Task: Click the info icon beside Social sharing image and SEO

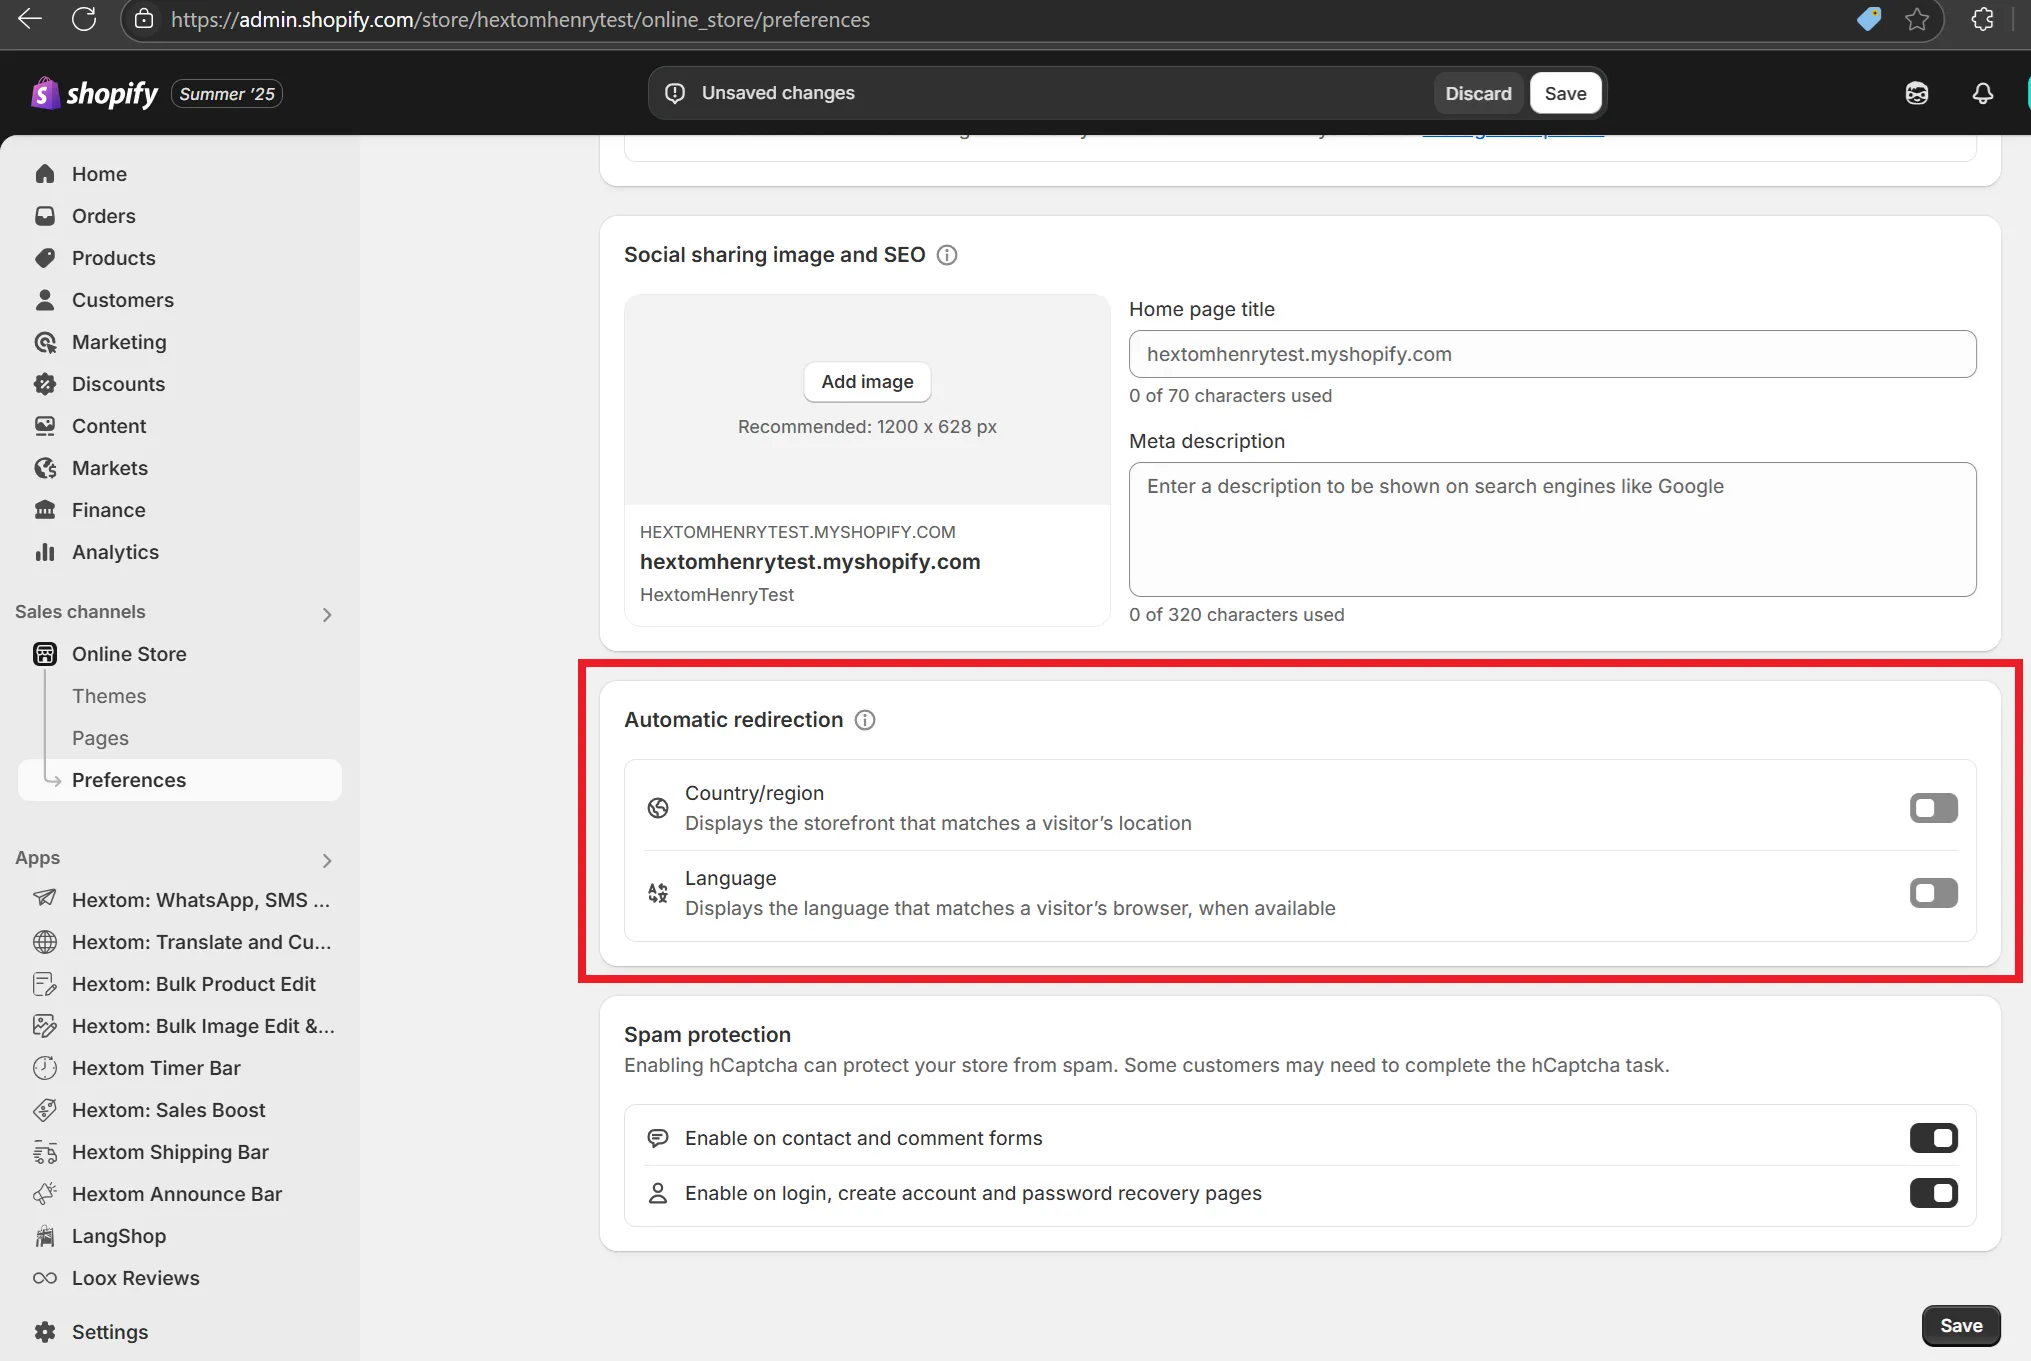Action: [947, 255]
